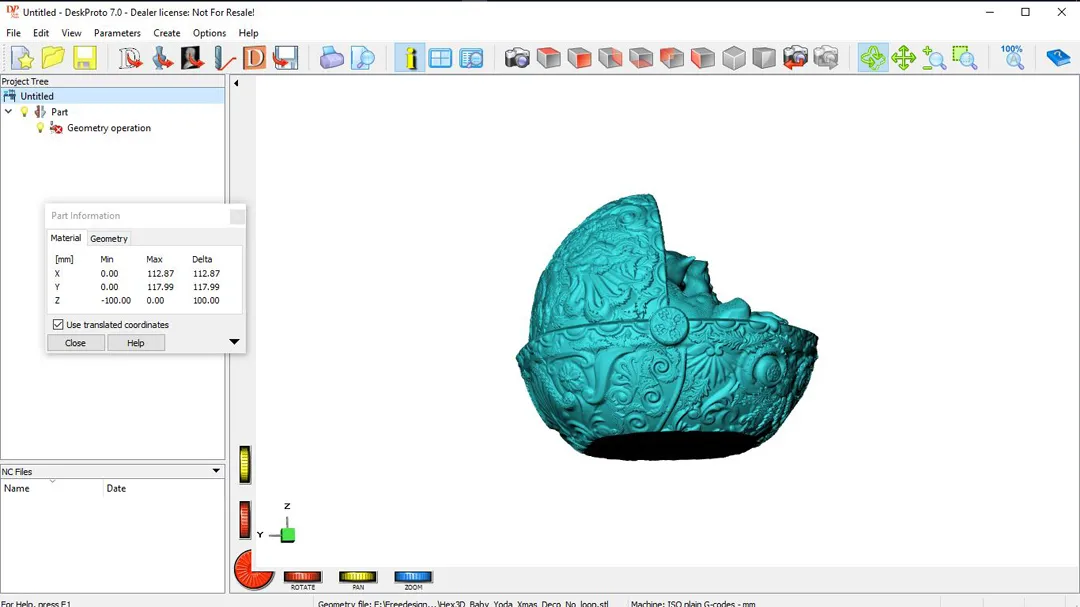Click the red Rotate thumbwheel
This screenshot has height=607, width=1080.
pyautogui.click(x=302, y=577)
